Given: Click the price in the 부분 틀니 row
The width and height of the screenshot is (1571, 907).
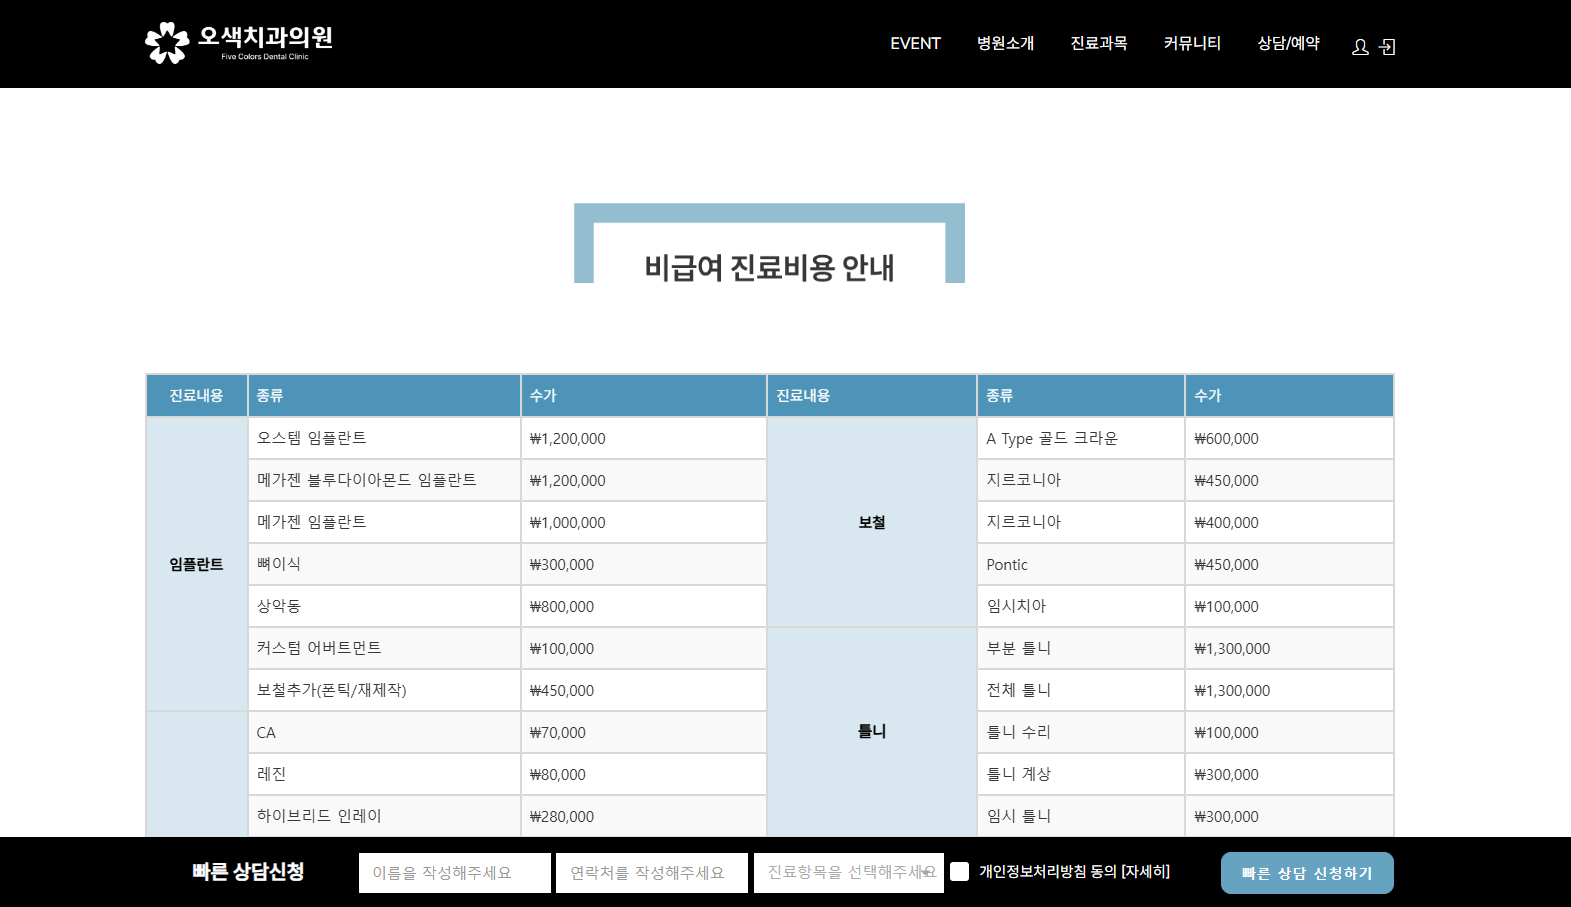Looking at the screenshot, I should (x=1289, y=648).
